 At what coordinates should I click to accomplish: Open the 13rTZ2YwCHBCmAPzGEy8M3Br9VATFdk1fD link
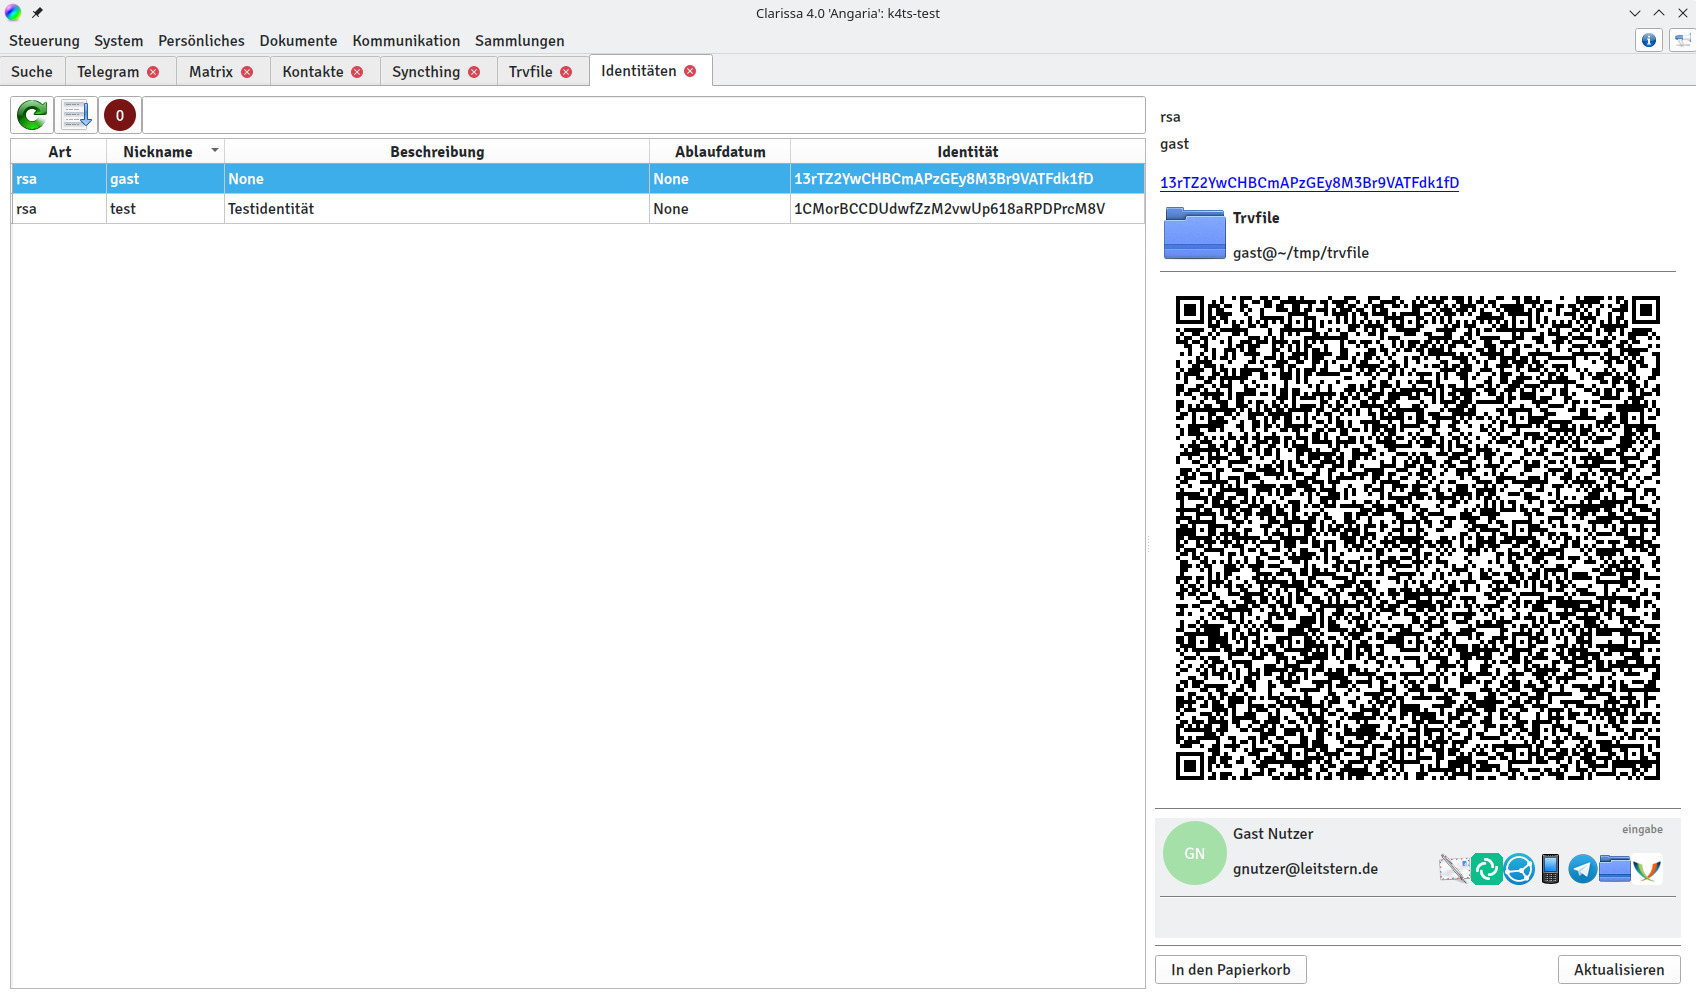(x=1309, y=183)
